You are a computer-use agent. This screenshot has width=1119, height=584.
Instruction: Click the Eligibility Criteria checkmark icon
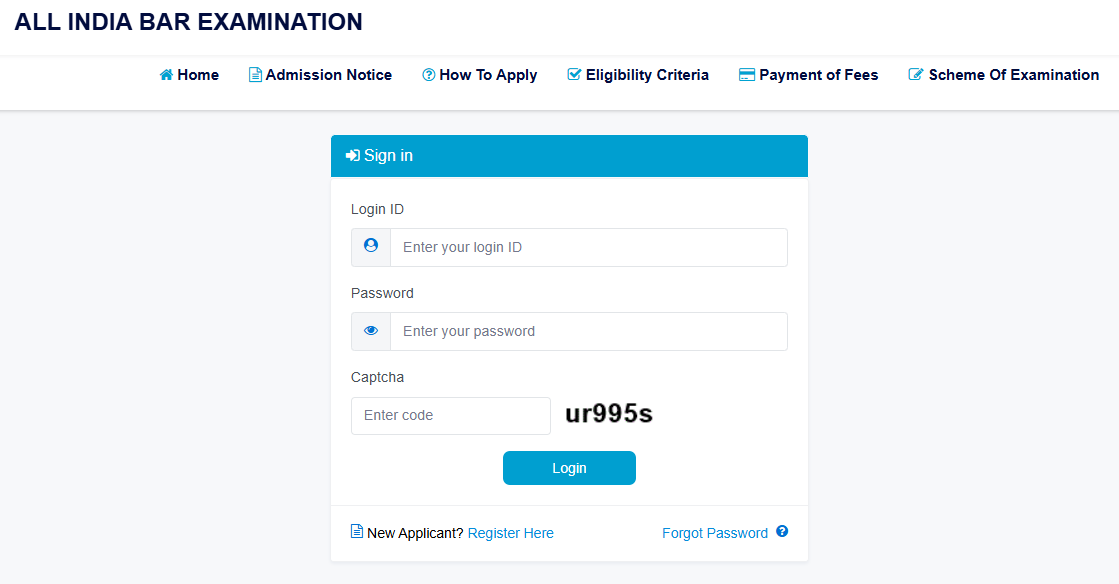pos(574,75)
